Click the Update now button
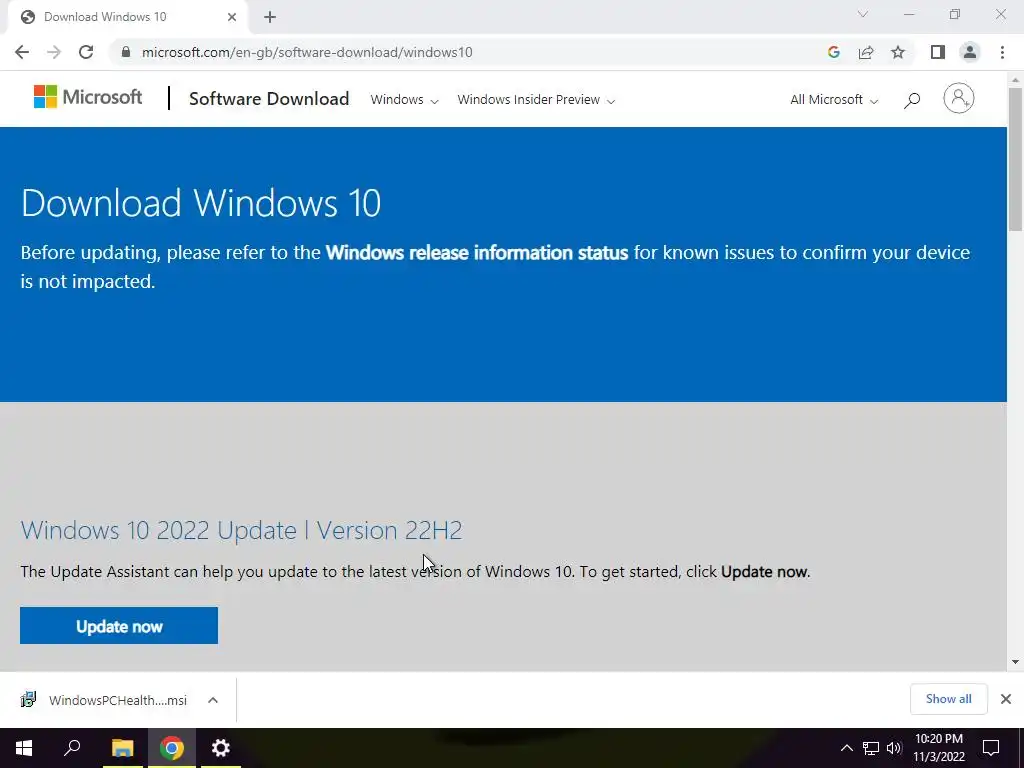 pyautogui.click(x=119, y=626)
